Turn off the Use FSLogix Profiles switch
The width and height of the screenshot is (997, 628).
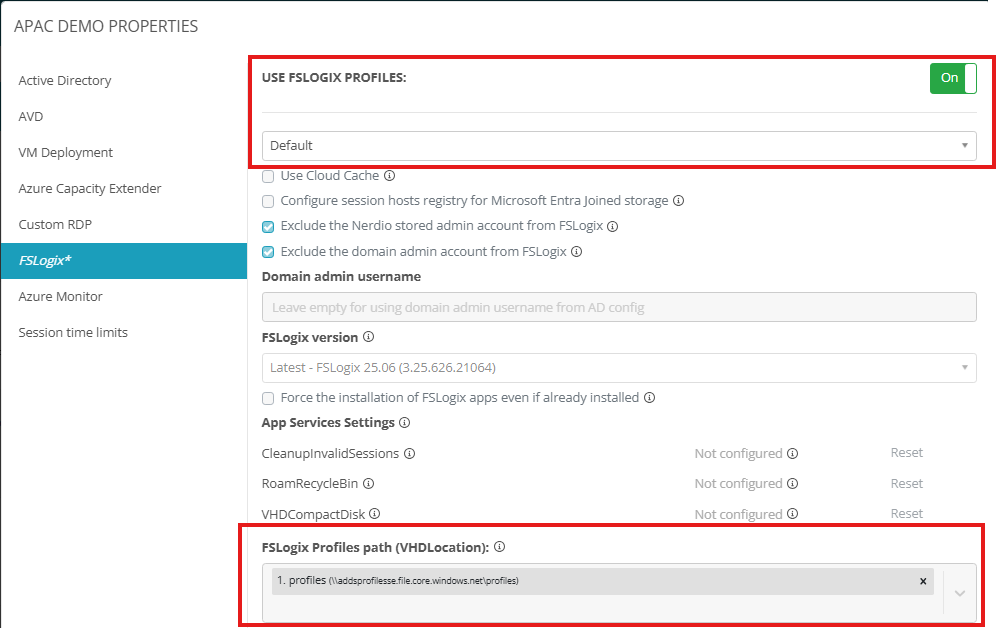[x=952, y=78]
